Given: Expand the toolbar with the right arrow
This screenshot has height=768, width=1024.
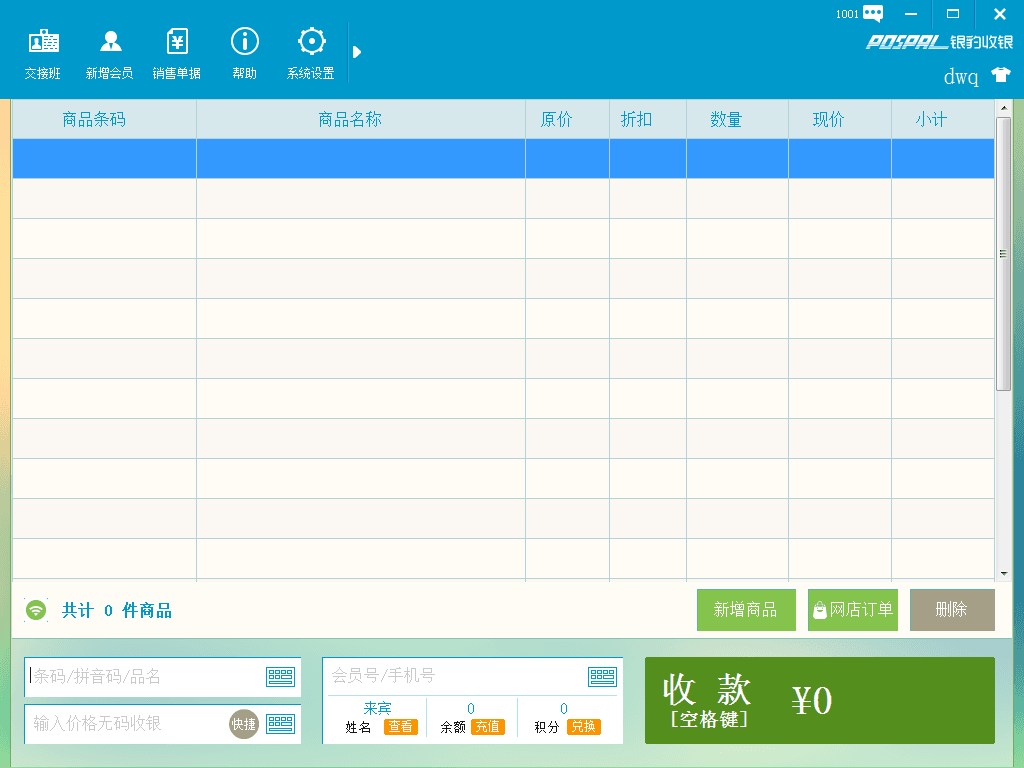Looking at the screenshot, I should click(357, 52).
